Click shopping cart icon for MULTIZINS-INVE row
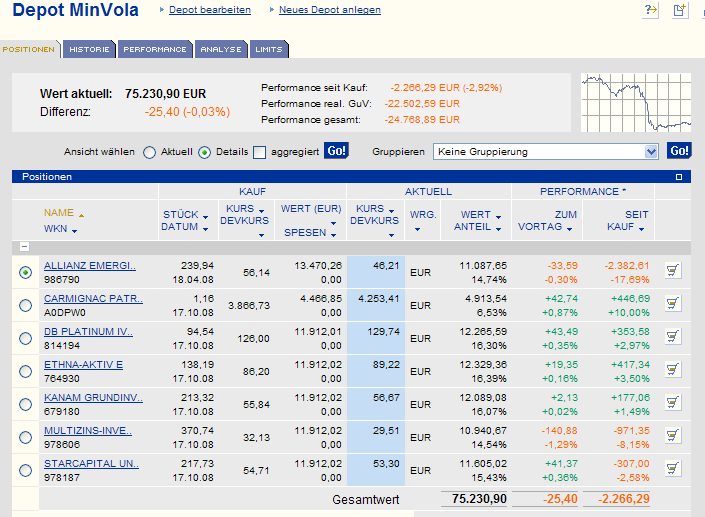Viewport: 705px width, 517px height. 673,436
